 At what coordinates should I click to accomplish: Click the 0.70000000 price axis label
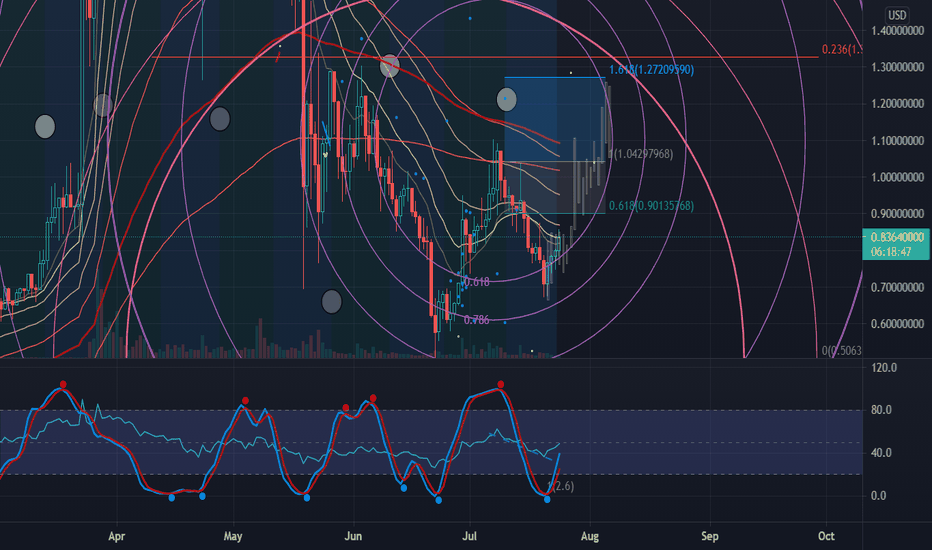tap(897, 288)
